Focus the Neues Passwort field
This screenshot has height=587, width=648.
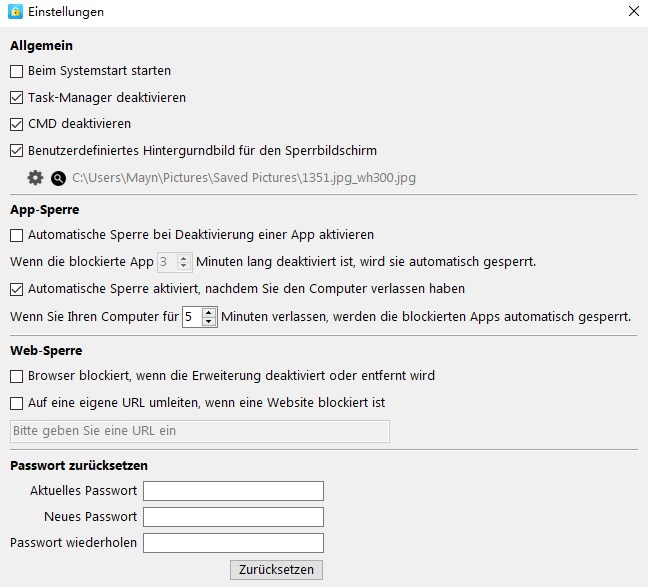pos(233,517)
